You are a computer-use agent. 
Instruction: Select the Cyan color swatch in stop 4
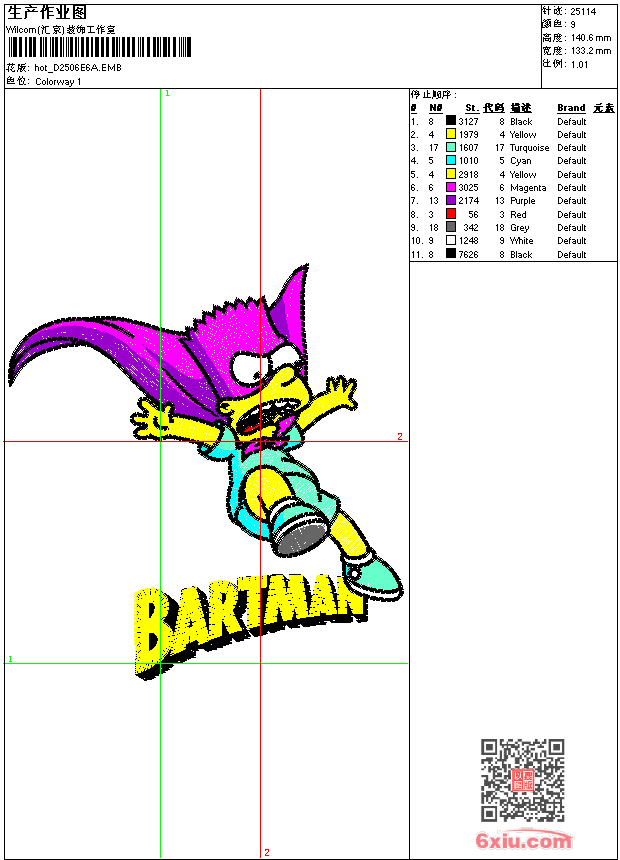[x=450, y=160]
